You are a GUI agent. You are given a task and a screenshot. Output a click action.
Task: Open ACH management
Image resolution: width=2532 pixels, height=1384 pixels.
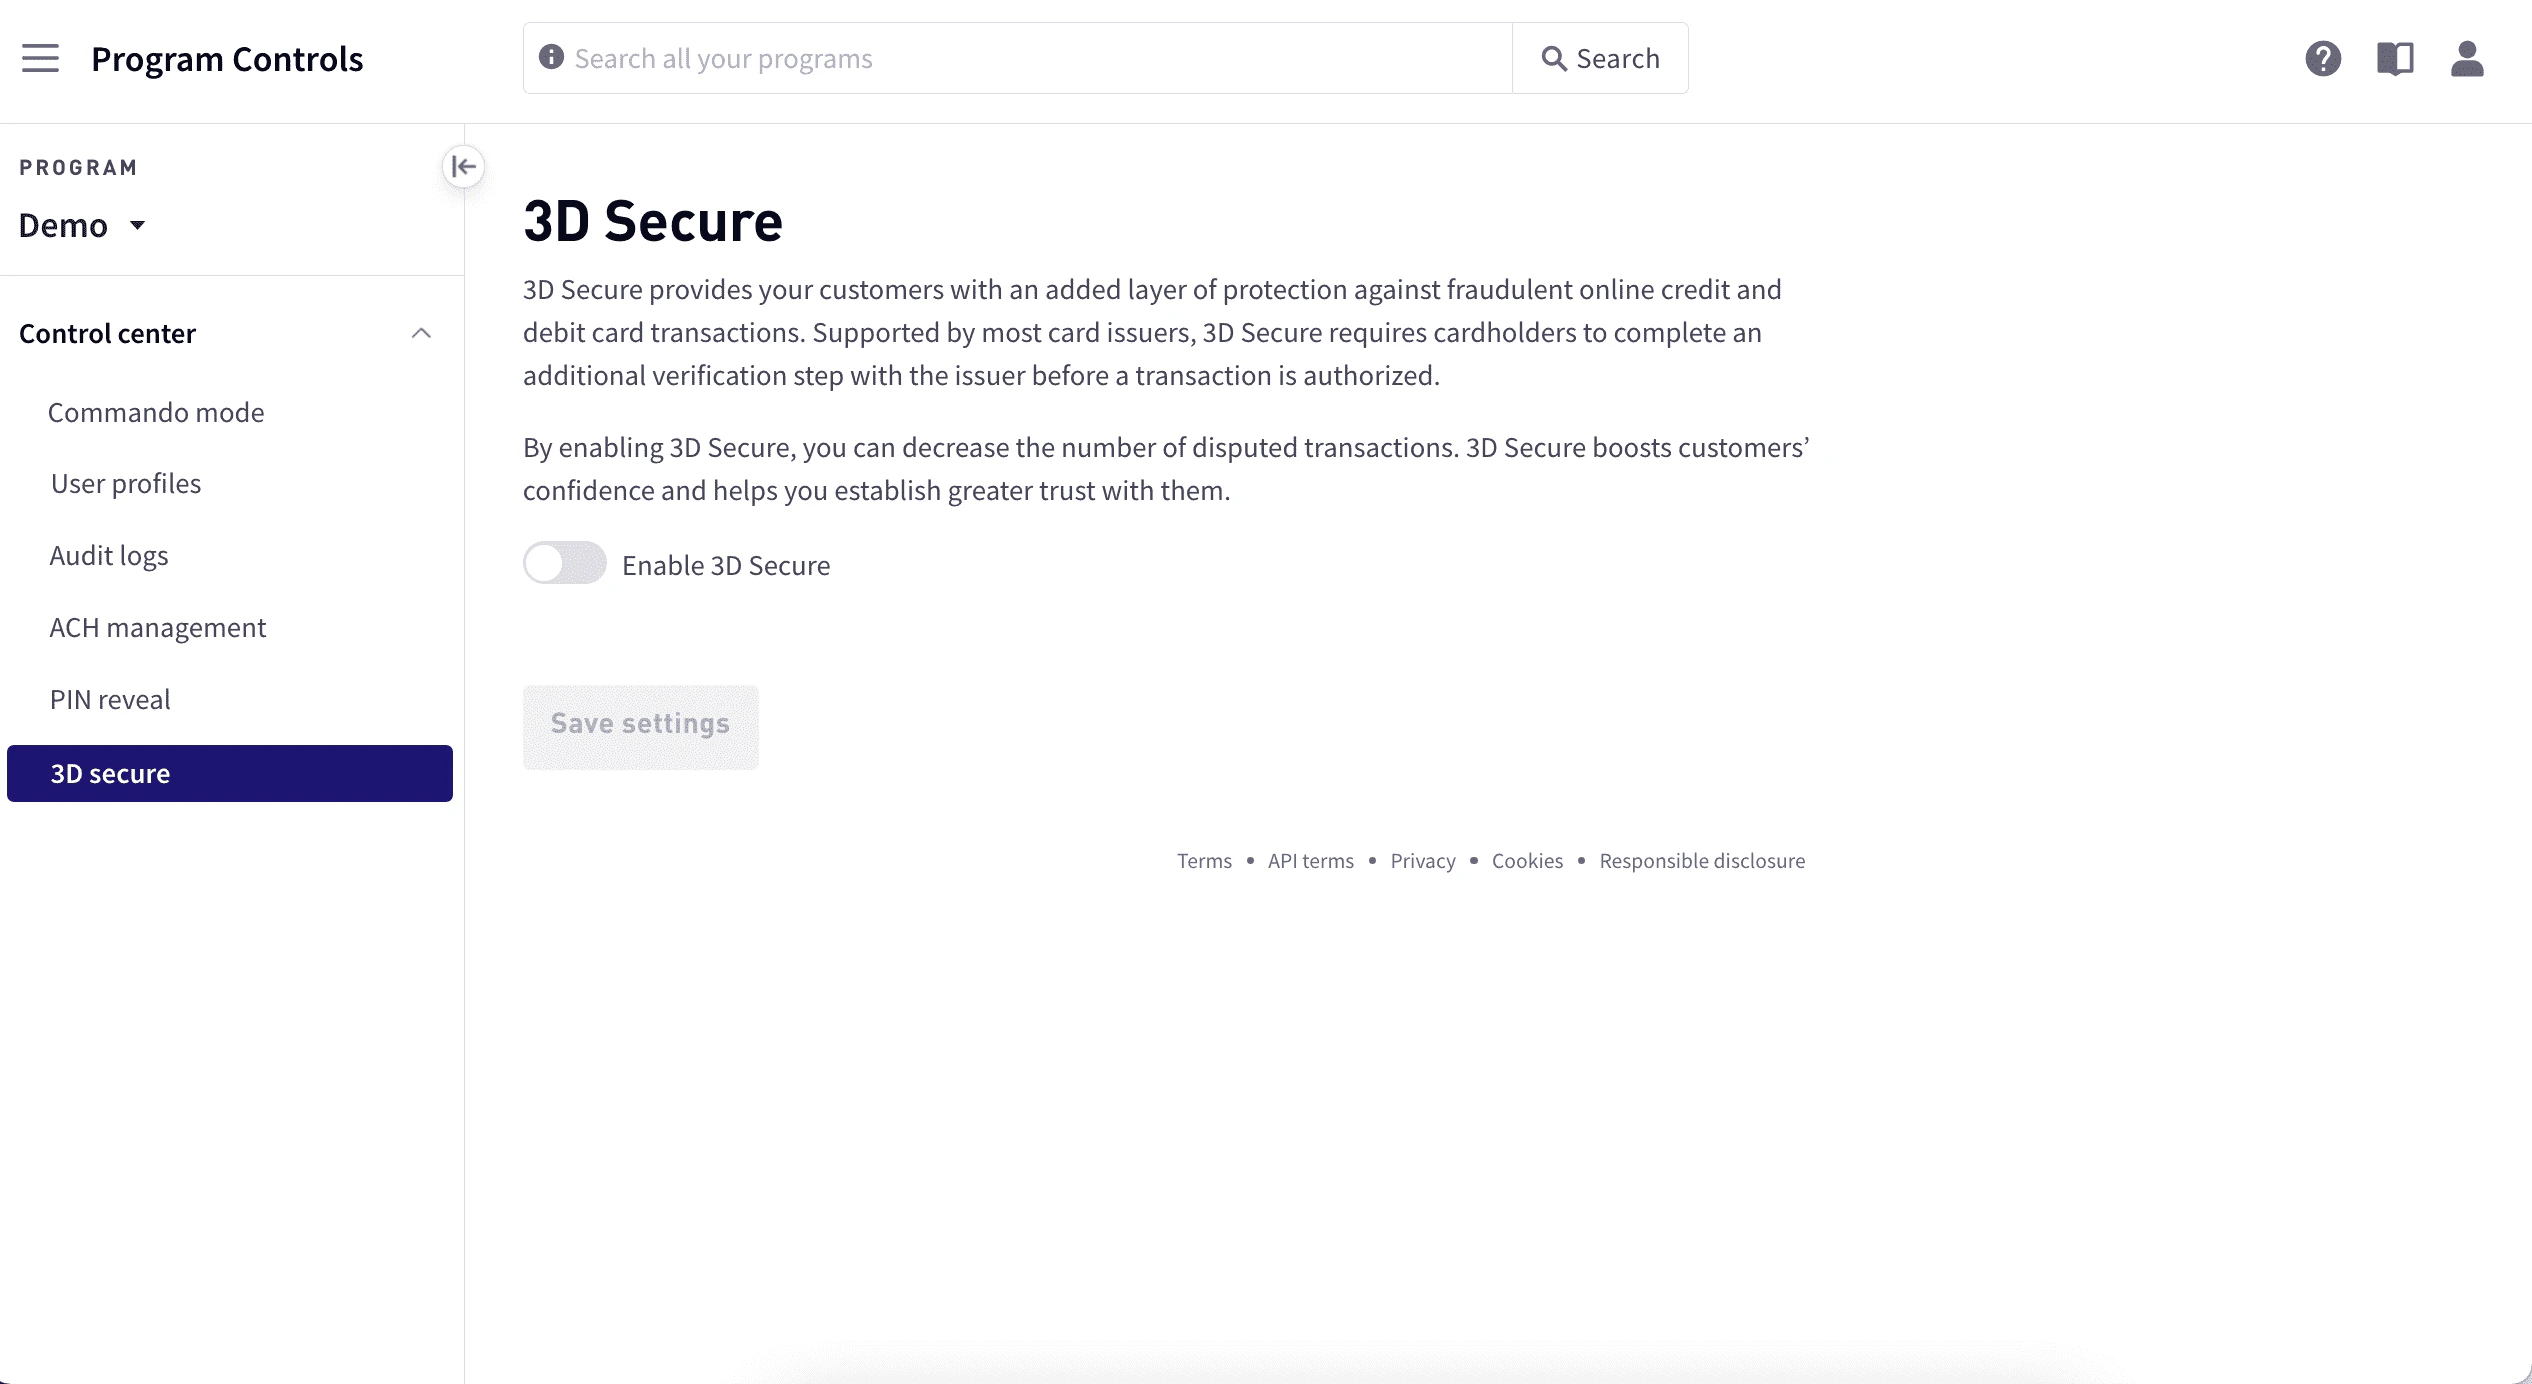pos(158,628)
